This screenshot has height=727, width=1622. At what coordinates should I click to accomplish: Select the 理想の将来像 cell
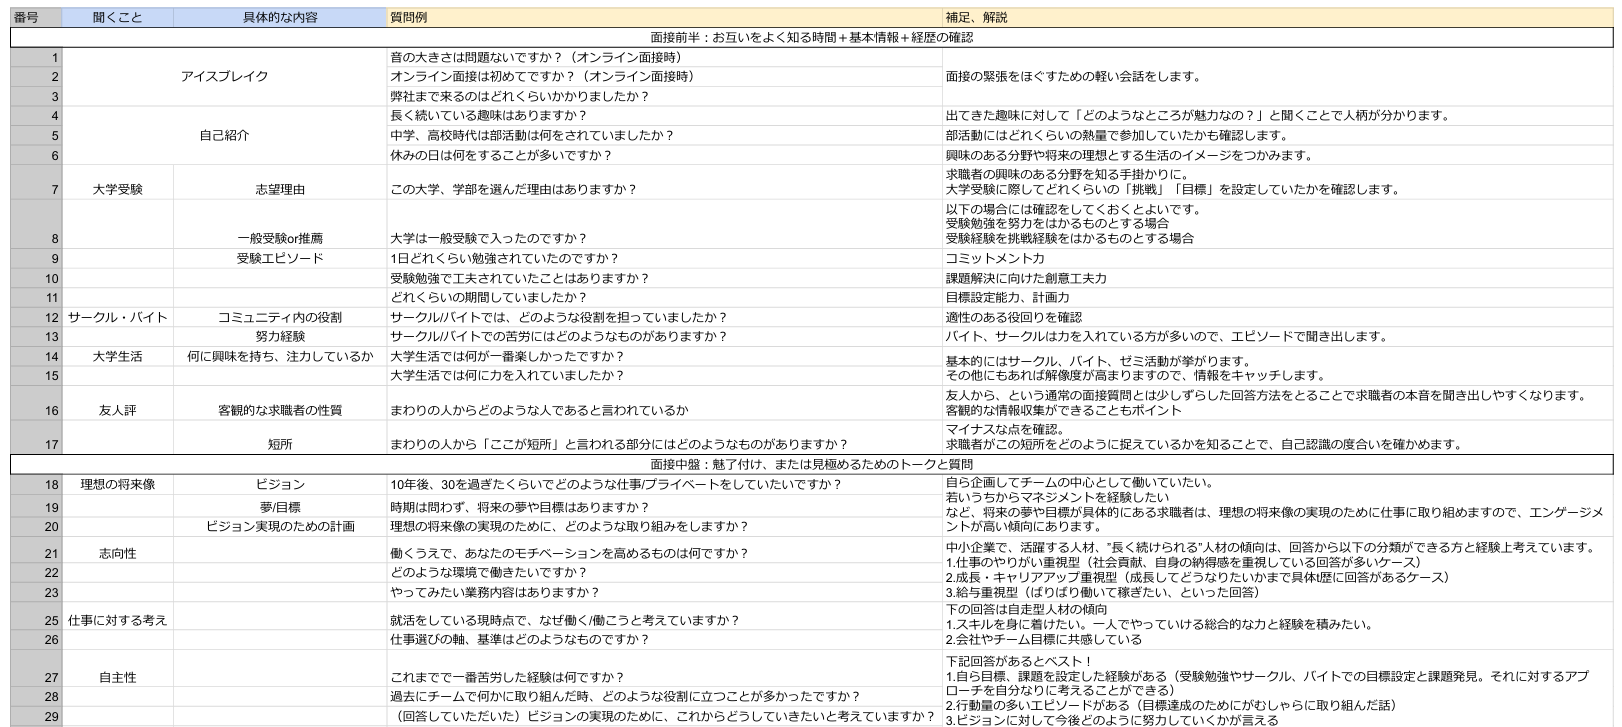(118, 484)
